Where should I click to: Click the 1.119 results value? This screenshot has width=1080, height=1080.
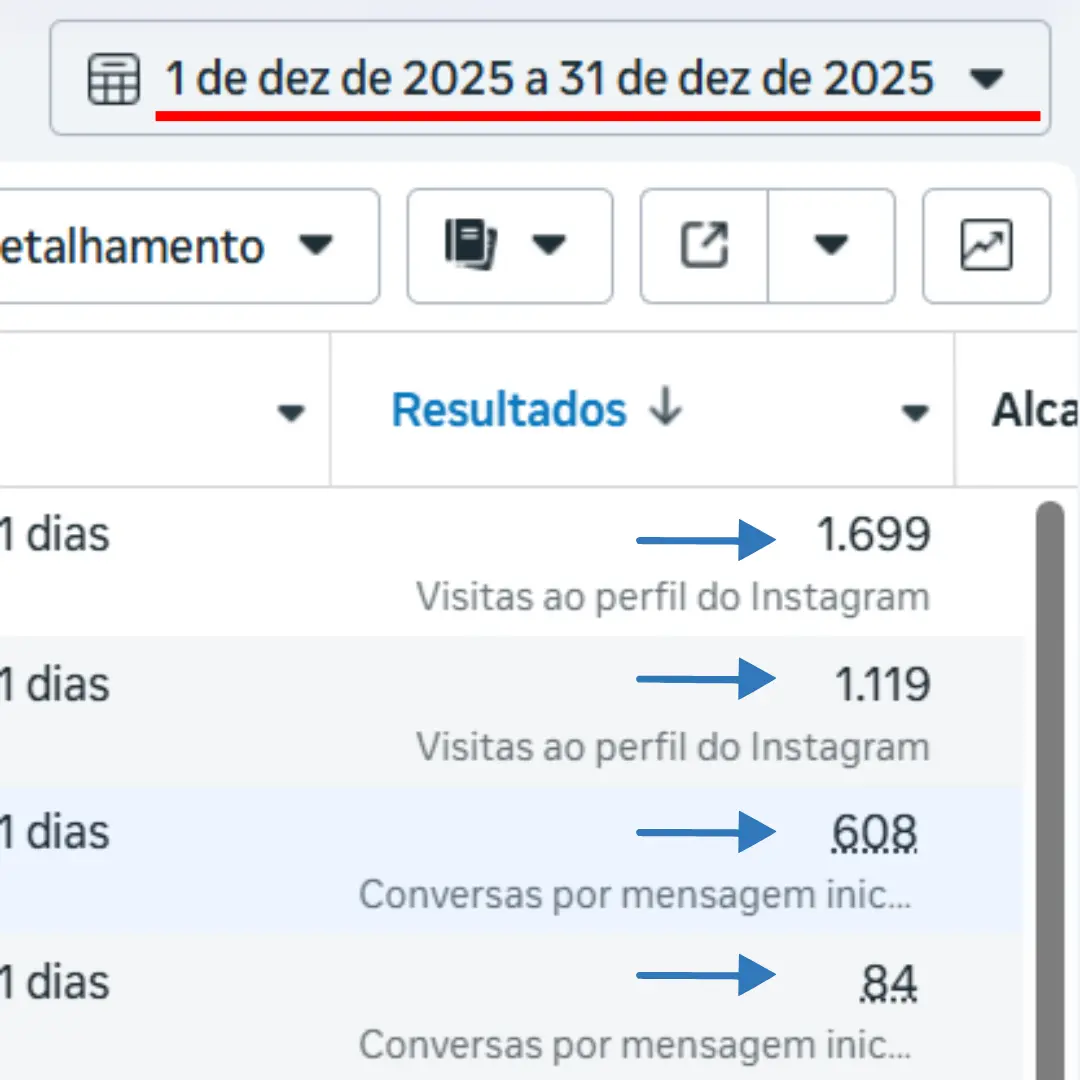click(x=882, y=685)
